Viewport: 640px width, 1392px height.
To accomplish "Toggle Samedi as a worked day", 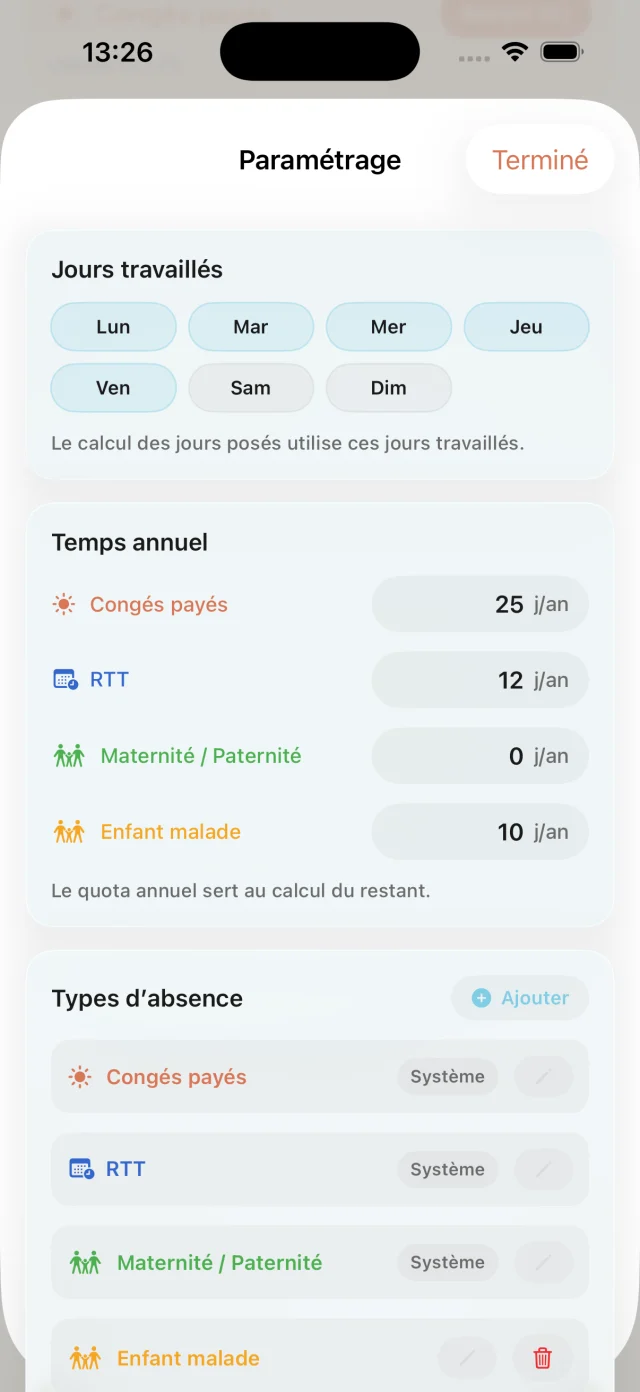I will [251, 387].
